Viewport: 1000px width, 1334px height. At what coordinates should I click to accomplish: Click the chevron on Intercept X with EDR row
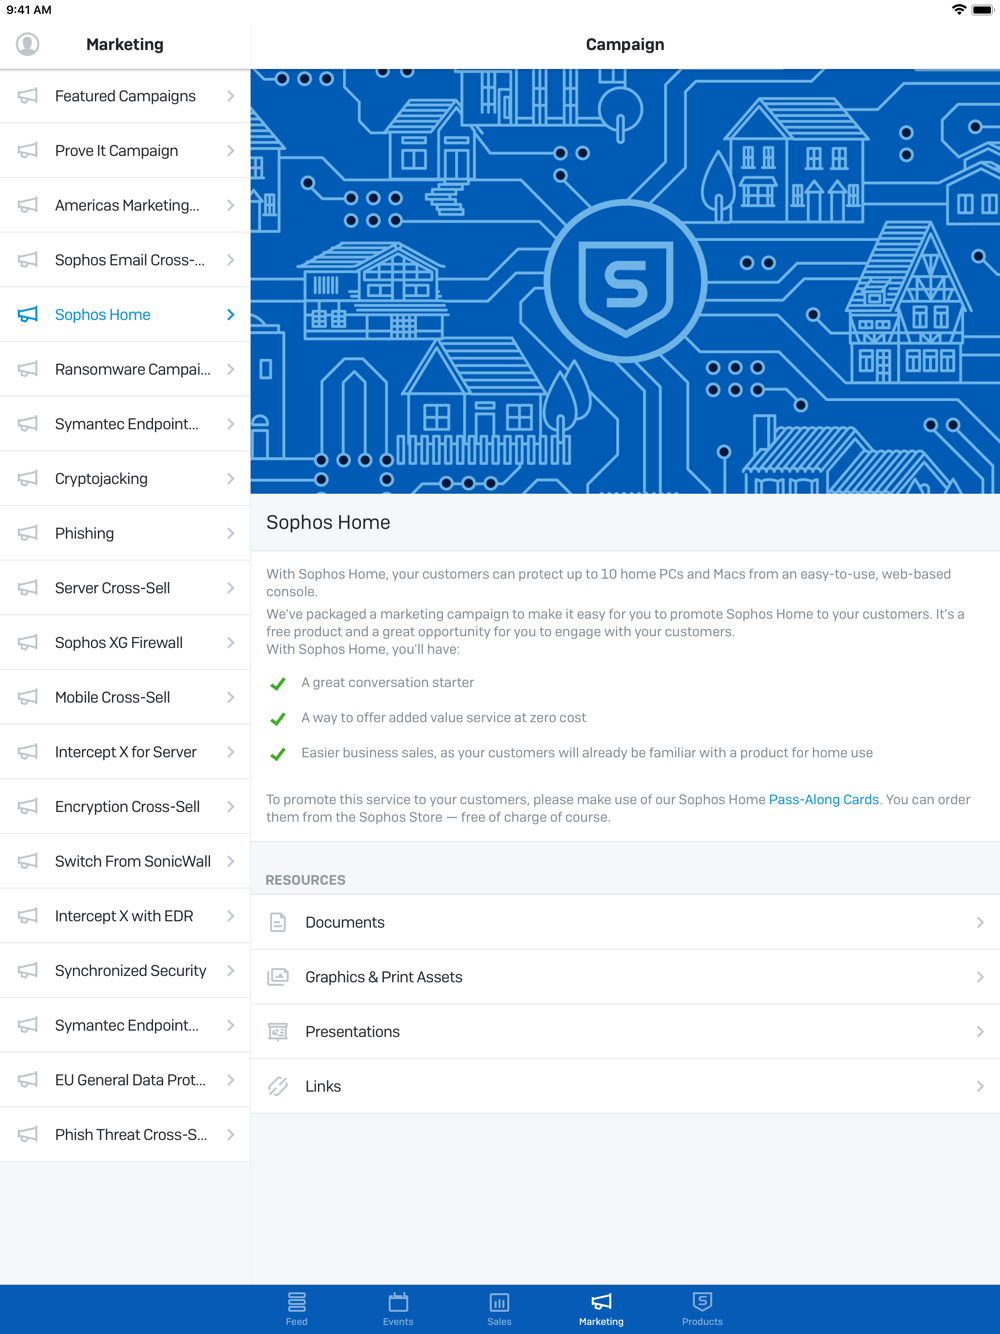[230, 916]
